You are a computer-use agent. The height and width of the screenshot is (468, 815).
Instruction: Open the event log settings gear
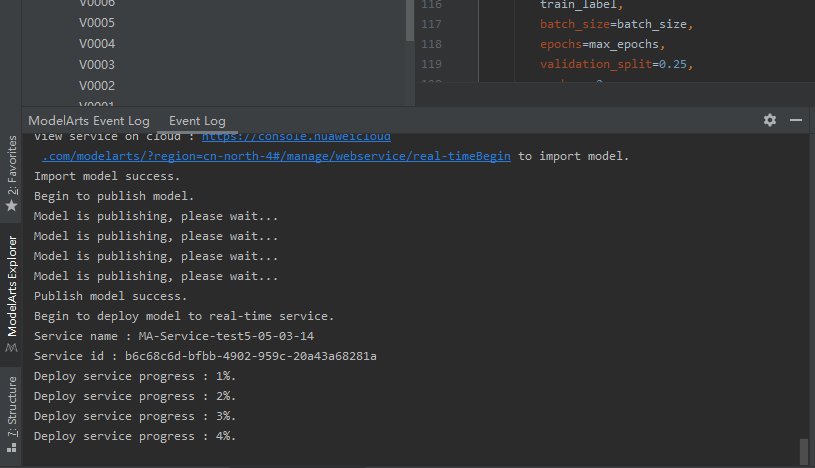click(769, 120)
